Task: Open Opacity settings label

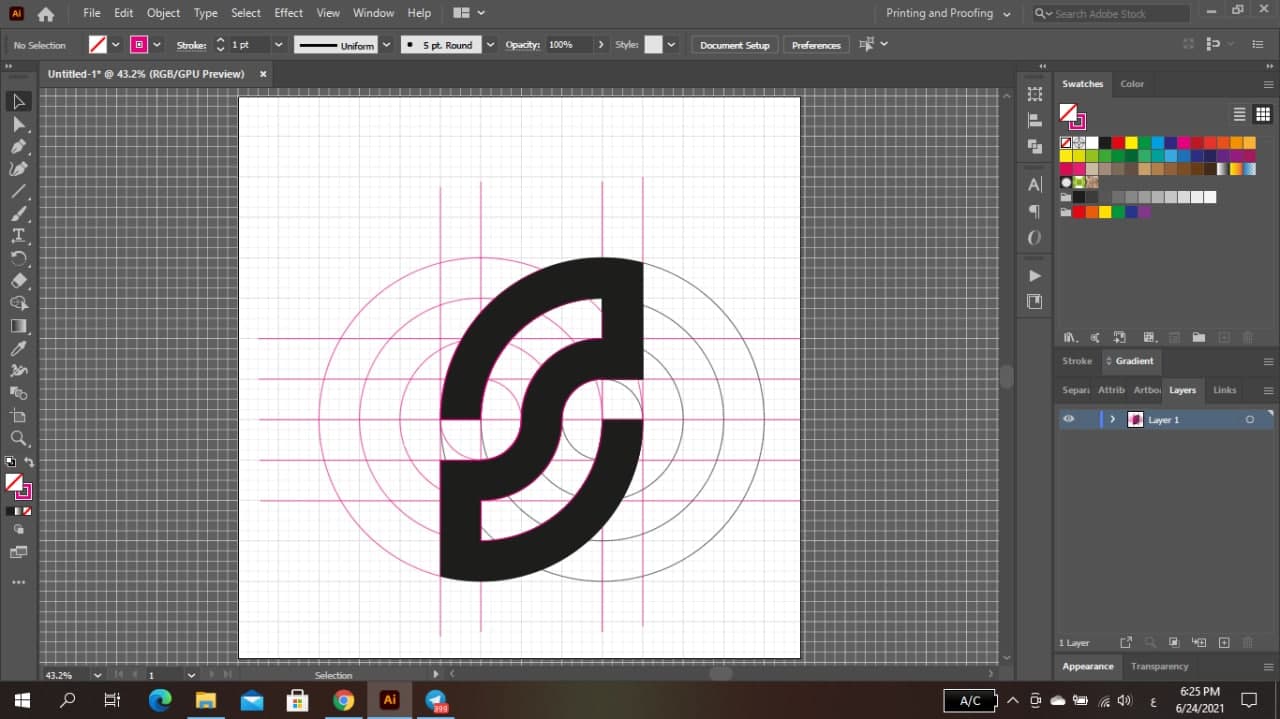Action: 522,45
